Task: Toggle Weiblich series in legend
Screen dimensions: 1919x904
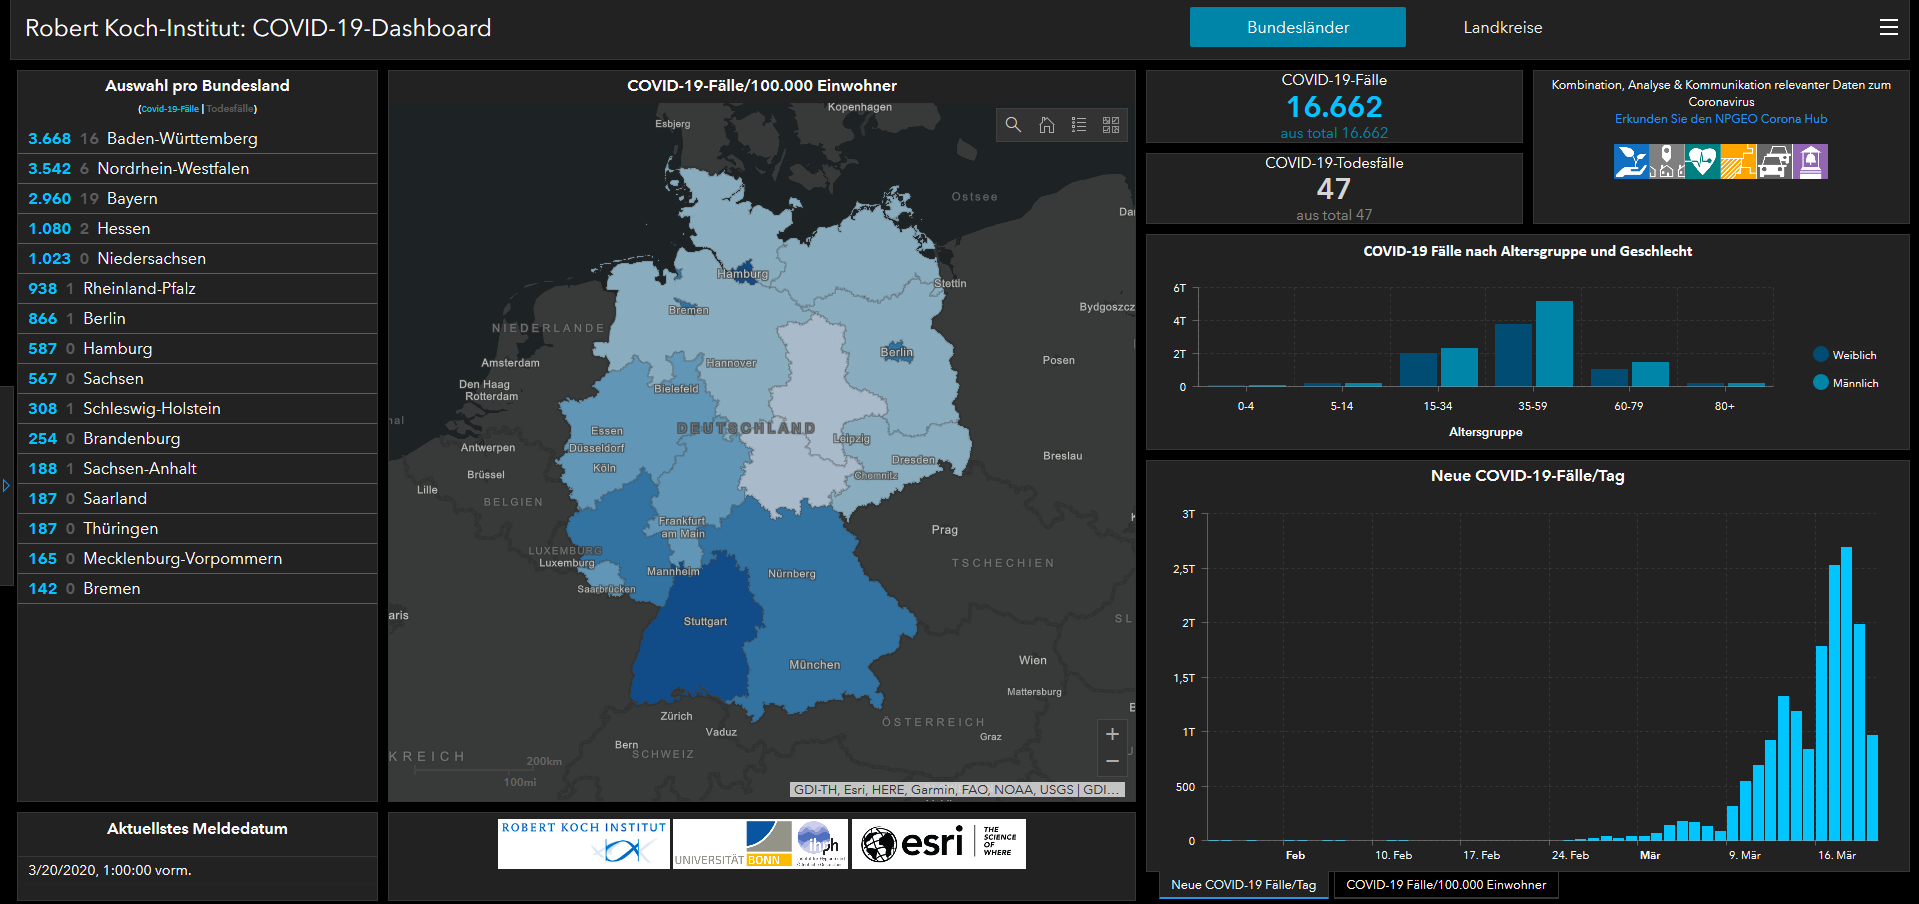Action: [x=1845, y=355]
